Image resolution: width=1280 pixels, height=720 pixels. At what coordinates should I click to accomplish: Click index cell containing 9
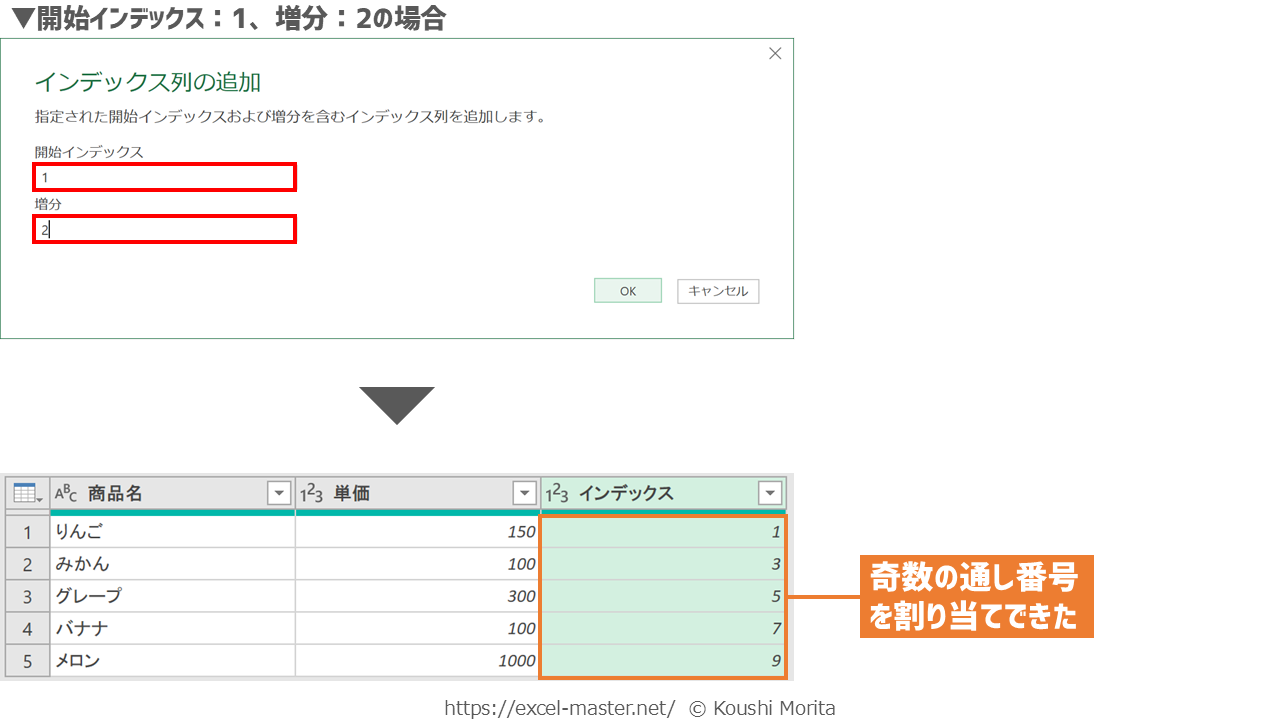662,661
